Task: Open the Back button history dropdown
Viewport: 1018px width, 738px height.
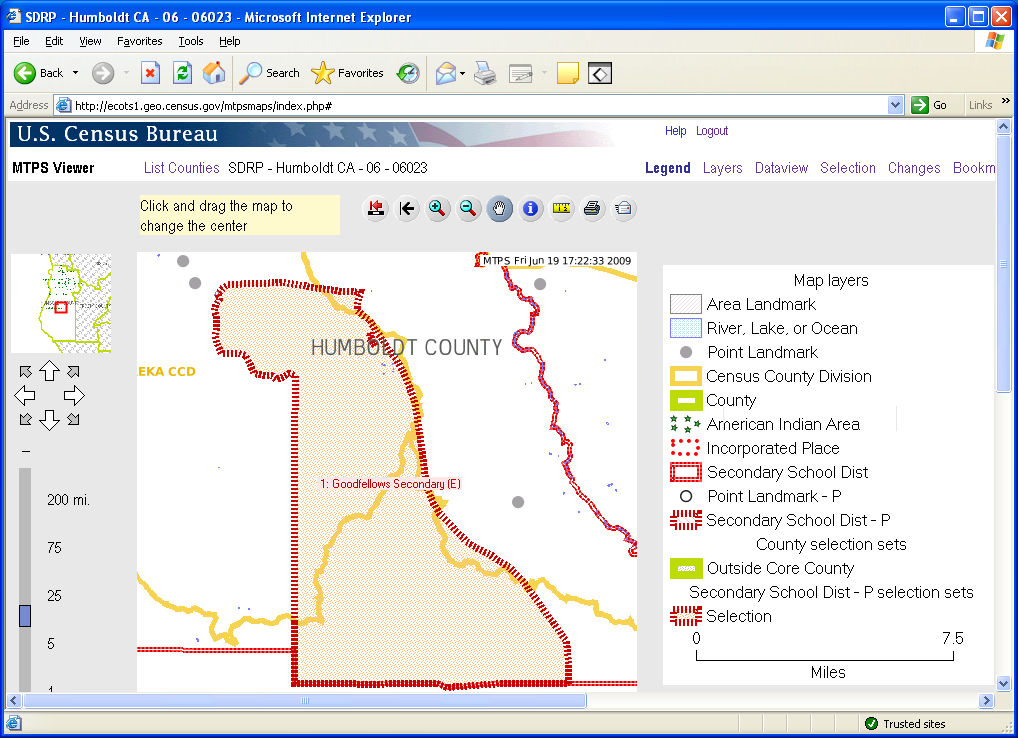Action: [75, 73]
